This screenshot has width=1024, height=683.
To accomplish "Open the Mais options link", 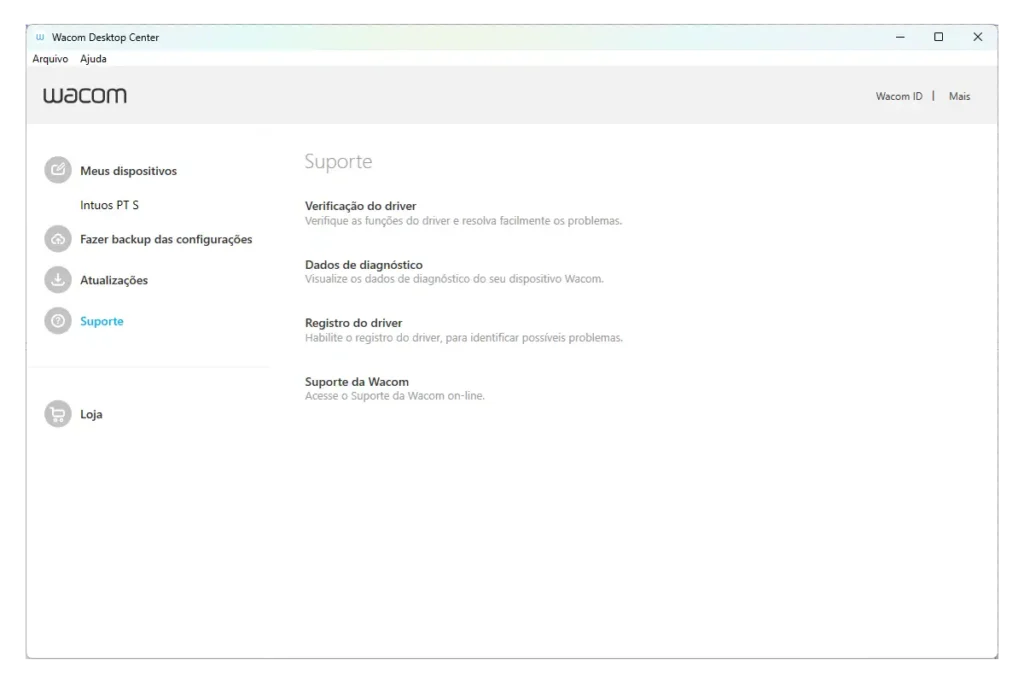I will (959, 96).
